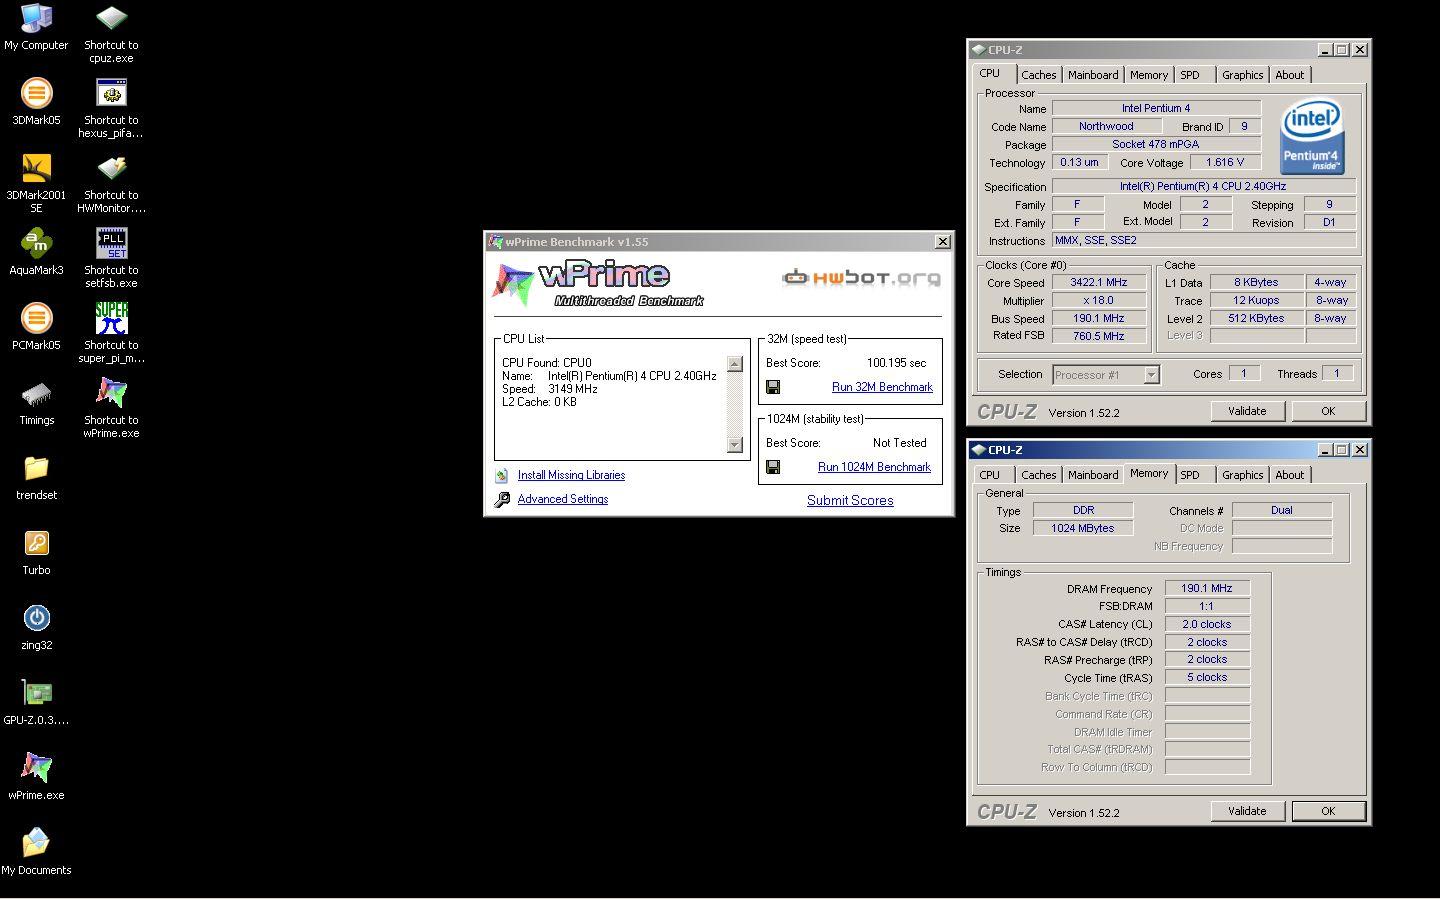The width and height of the screenshot is (1440, 900).
Task: Select the wPrime.exe desktop icon
Action: click(36, 776)
